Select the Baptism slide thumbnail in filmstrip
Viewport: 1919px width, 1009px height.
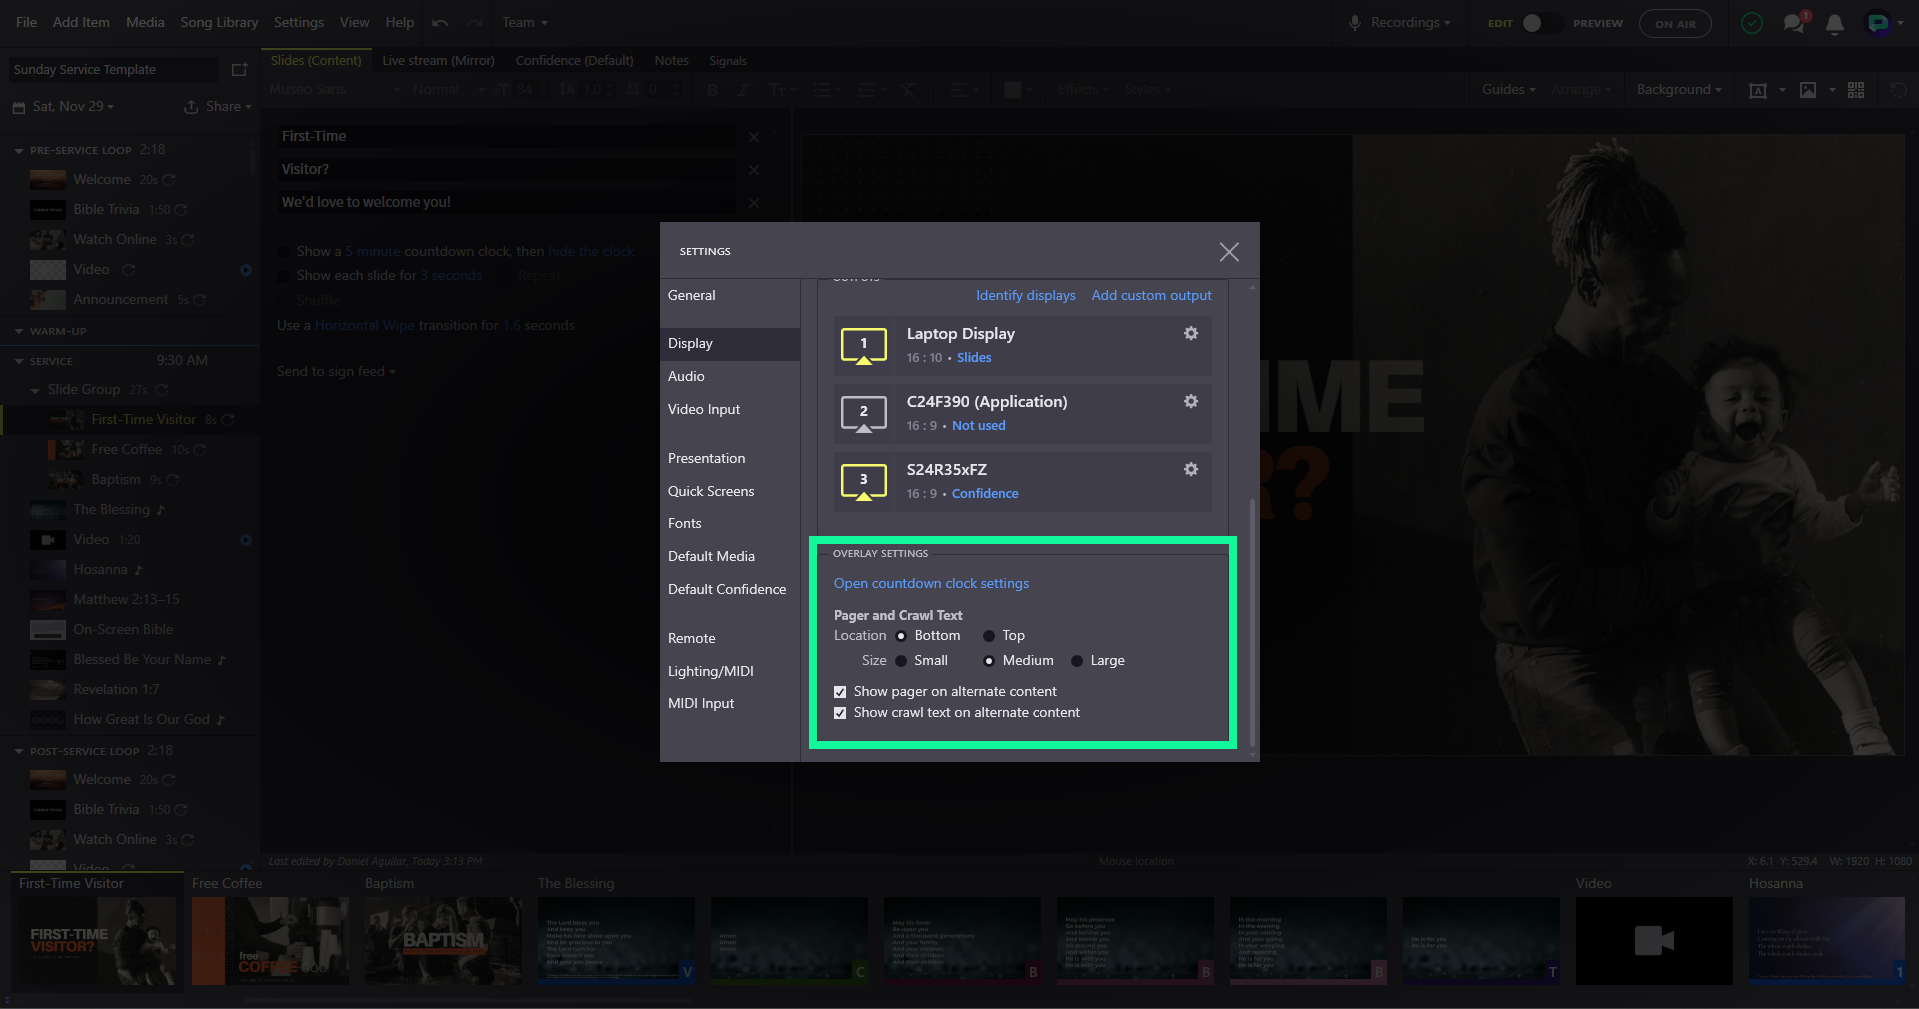point(443,941)
